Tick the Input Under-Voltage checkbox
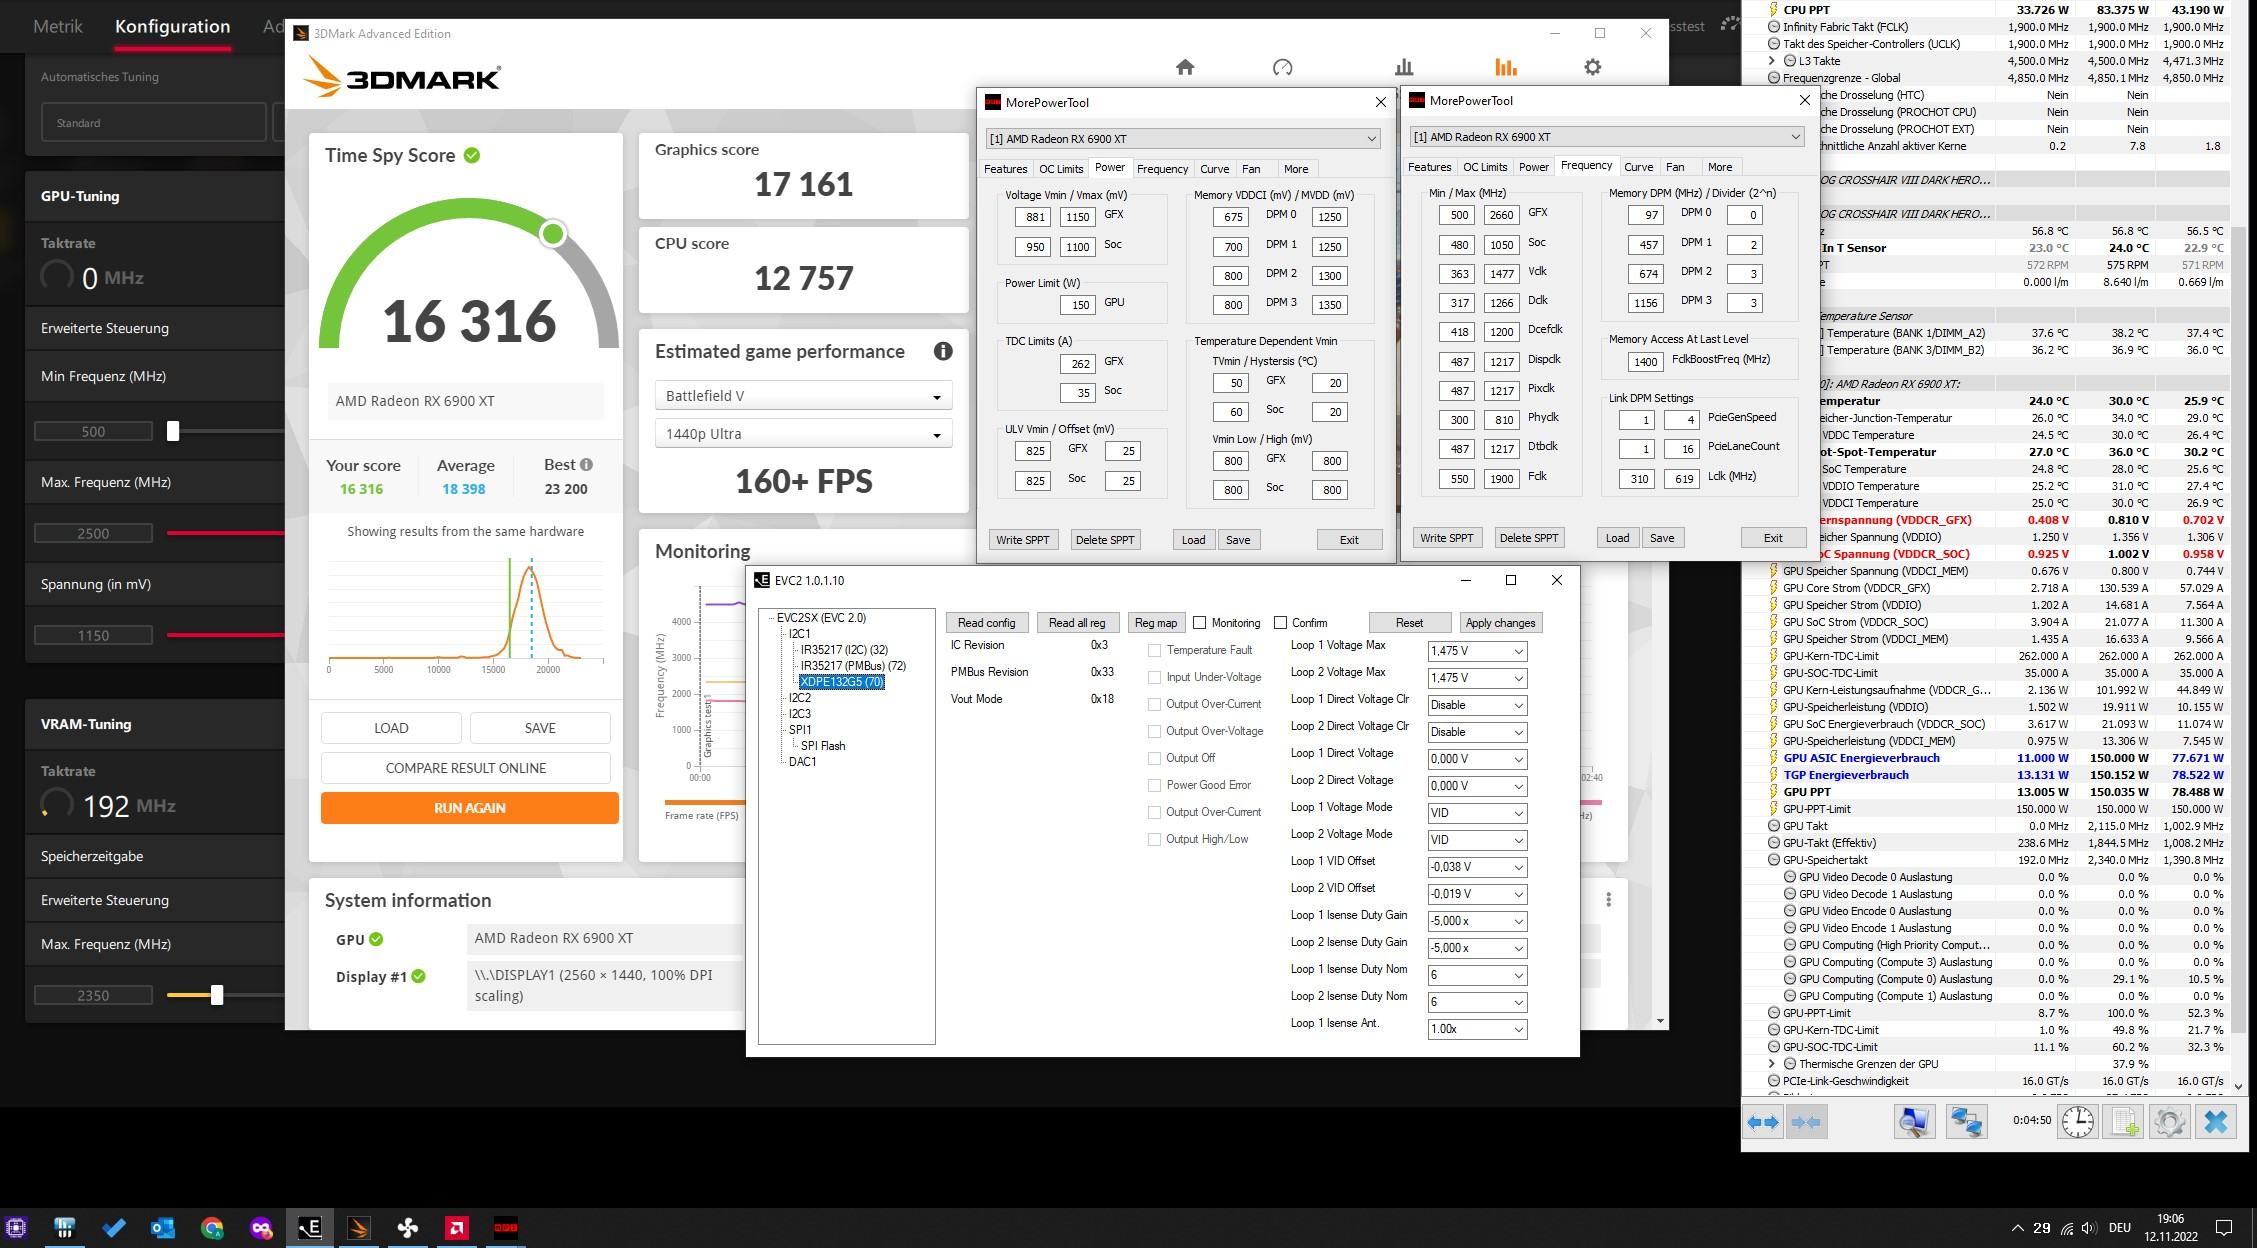The image size is (2257, 1248). 1154,677
